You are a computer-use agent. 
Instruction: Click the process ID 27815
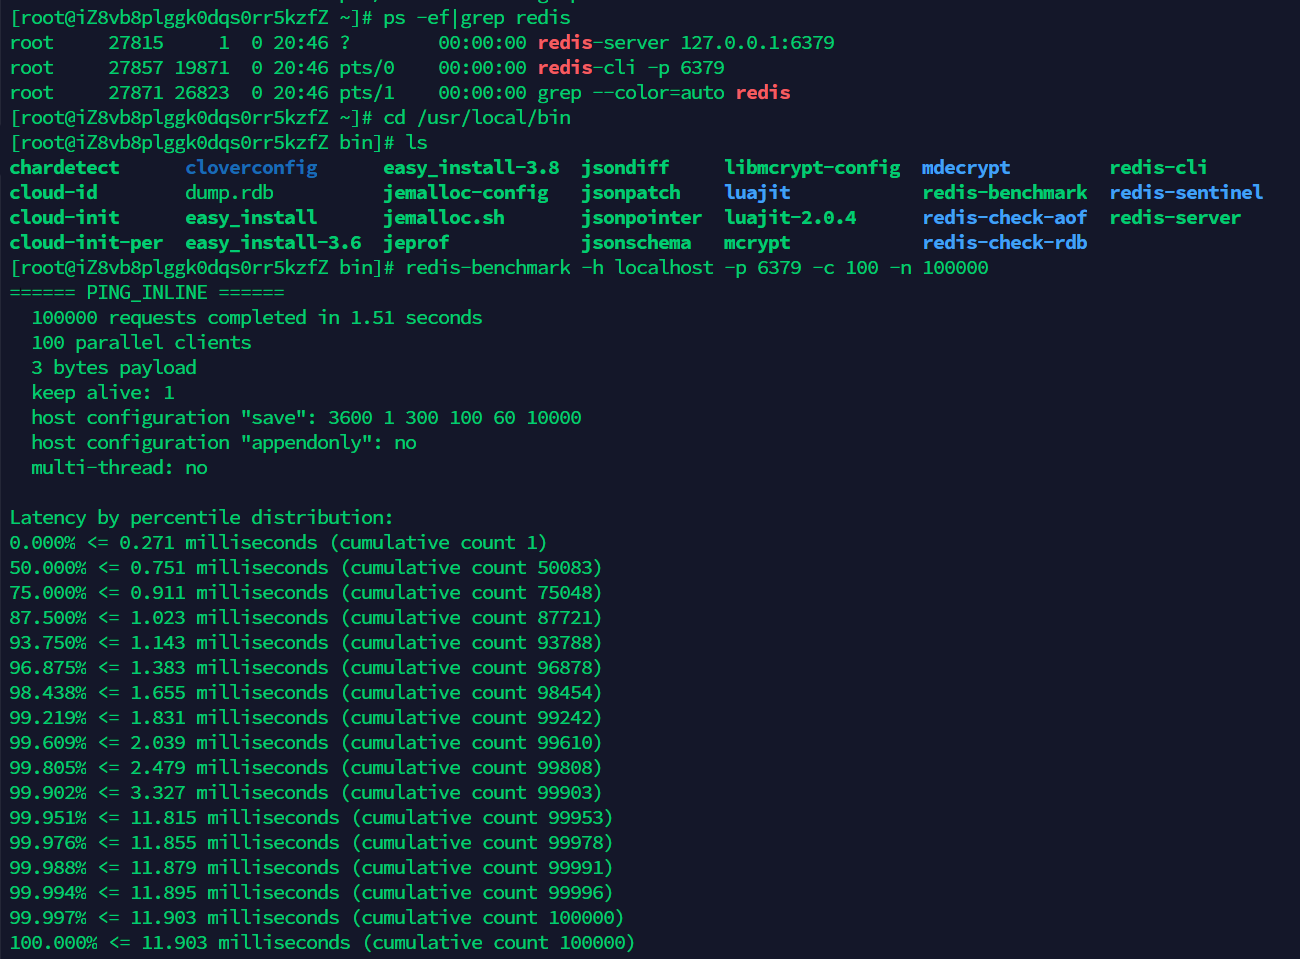[x=136, y=43]
